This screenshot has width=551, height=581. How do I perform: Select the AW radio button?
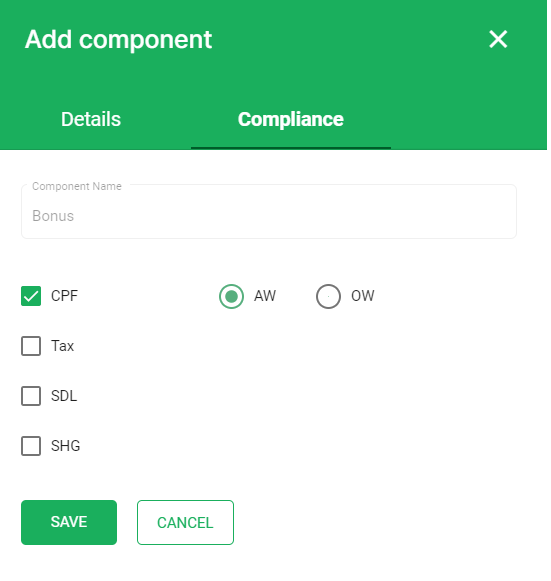(231, 296)
